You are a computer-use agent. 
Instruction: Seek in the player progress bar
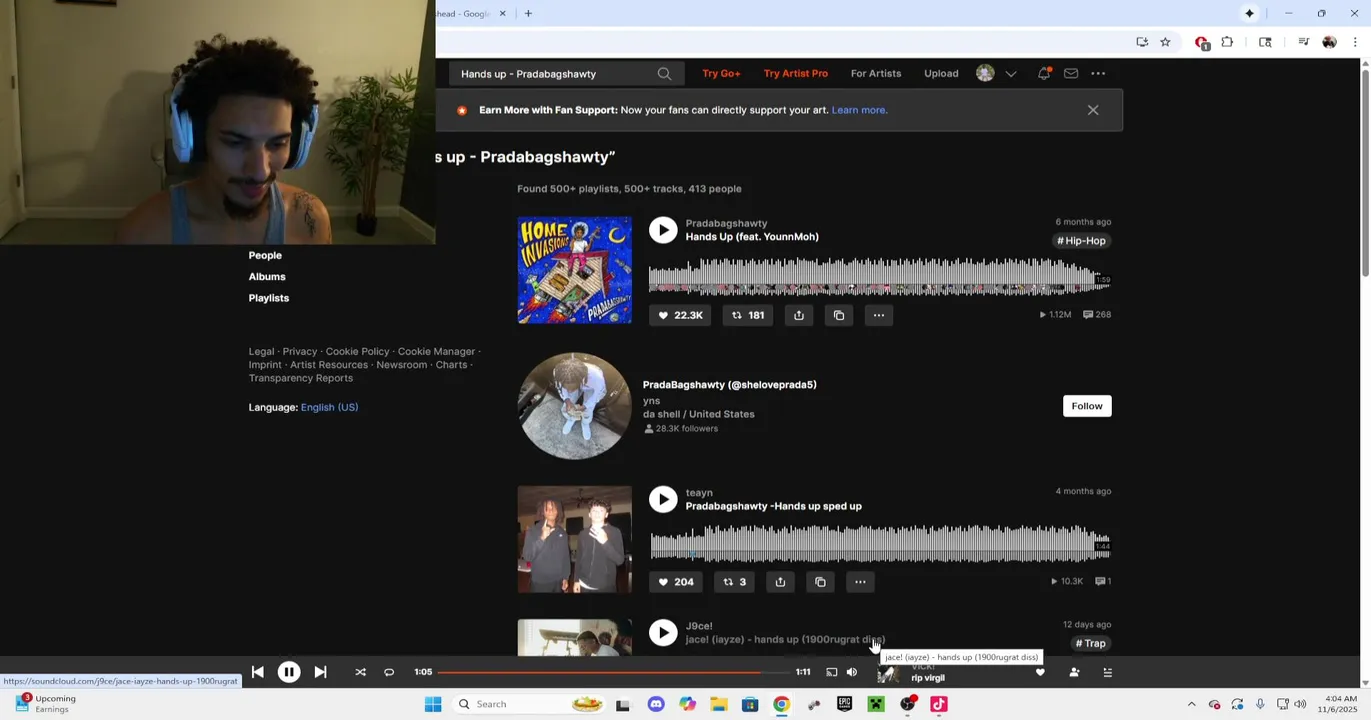[613, 672]
